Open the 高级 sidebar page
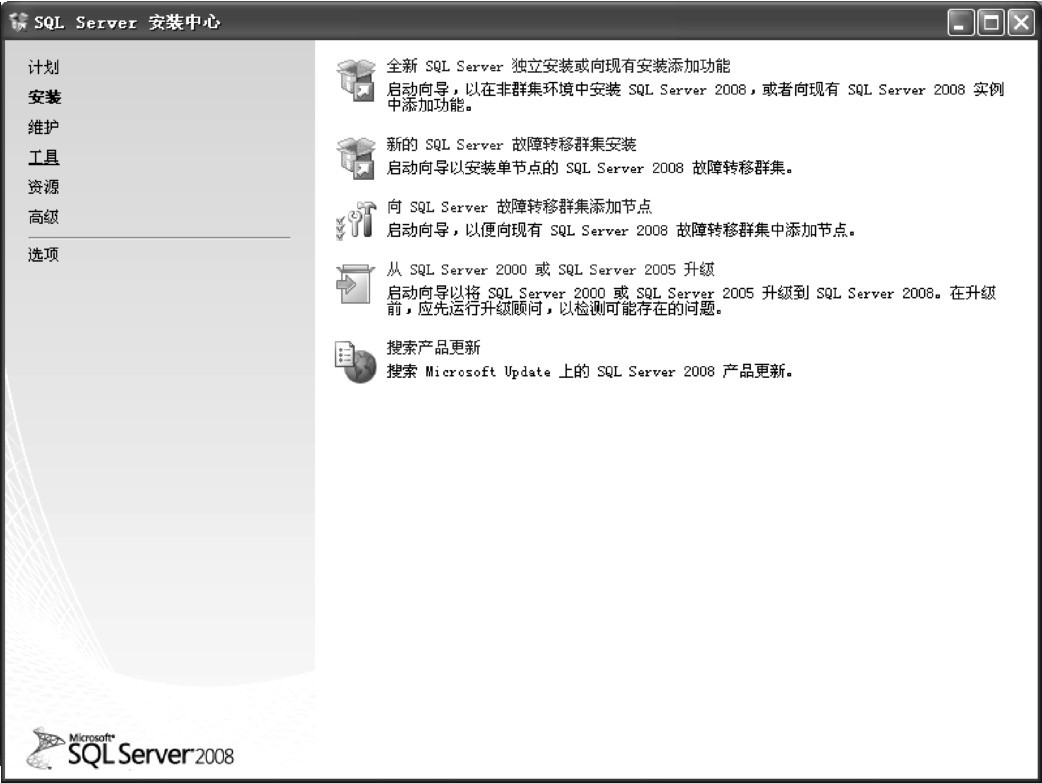The image size is (1042, 783). [x=43, y=217]
